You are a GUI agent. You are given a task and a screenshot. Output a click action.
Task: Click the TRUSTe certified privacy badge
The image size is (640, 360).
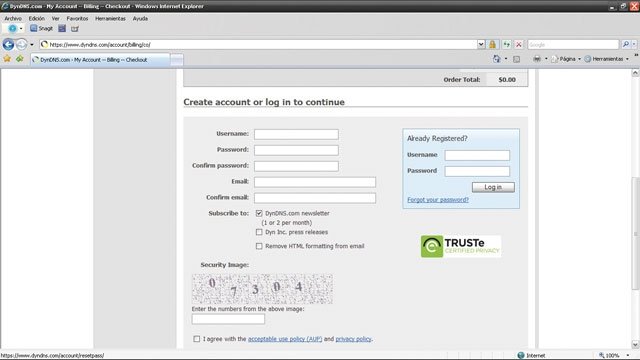point(461,246)
